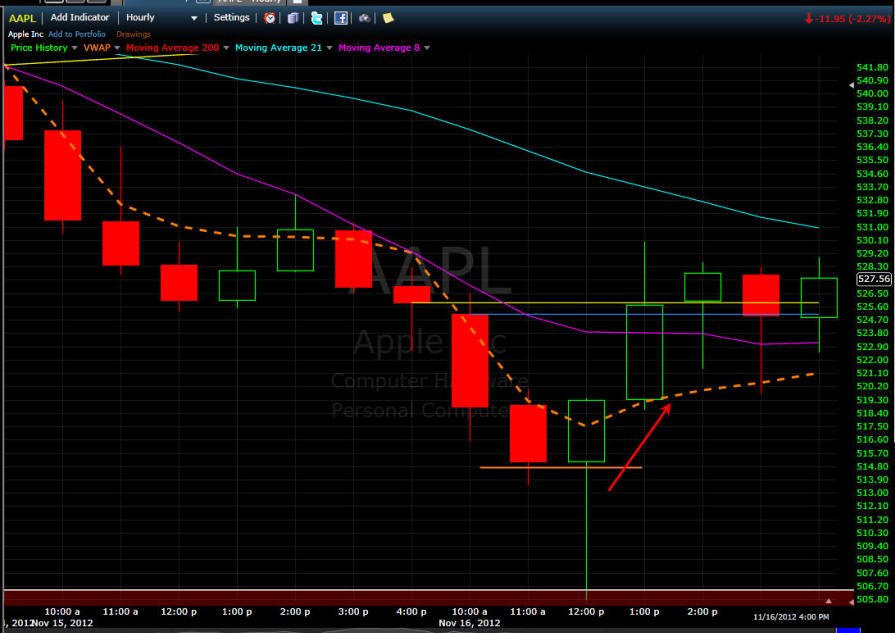Click the small triangle marker near 540.90 on price axis
The height and width of the screenshot is (633, 895).
pyautogui.click(x=851, y=84)
